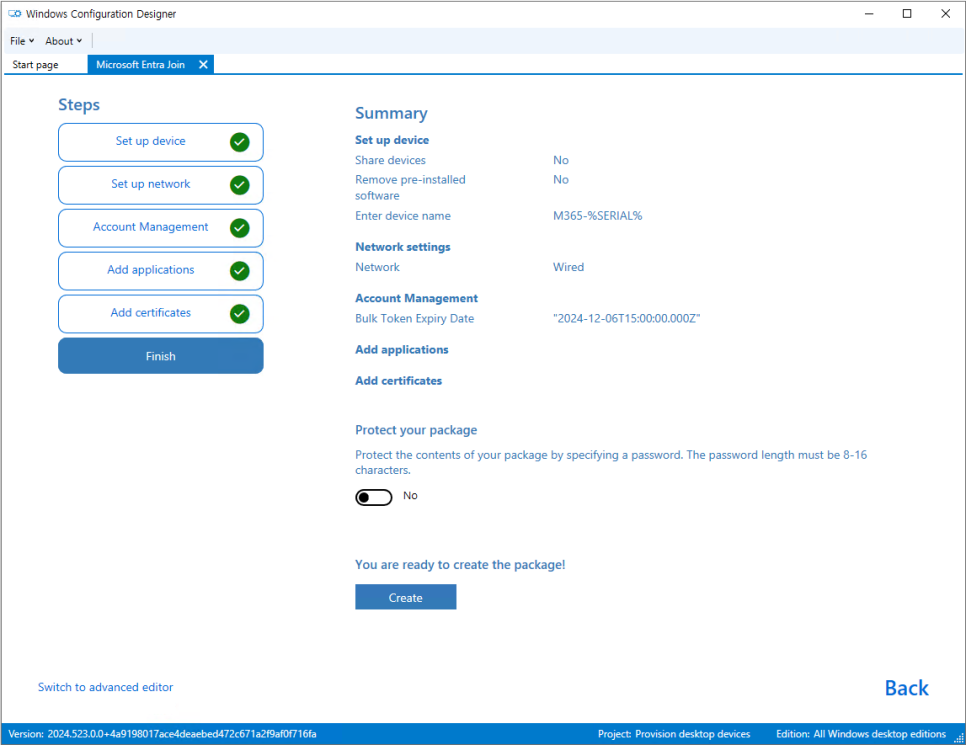
Task: Minimize the Windows Configuration Designer window
Action: [869, 14]
